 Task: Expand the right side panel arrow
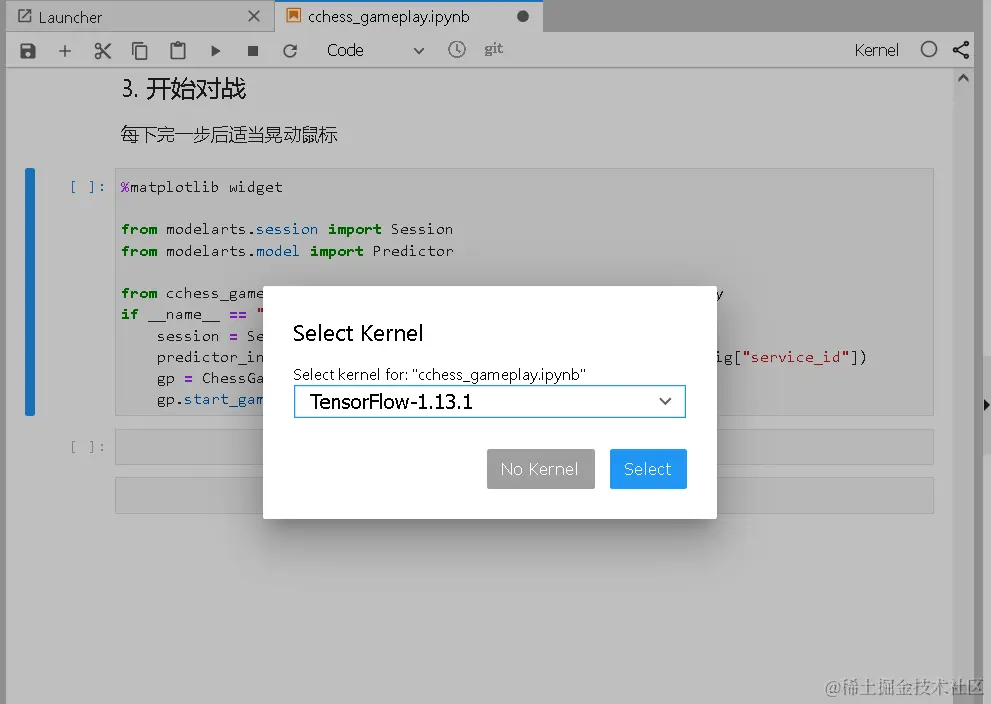[986, 405]
